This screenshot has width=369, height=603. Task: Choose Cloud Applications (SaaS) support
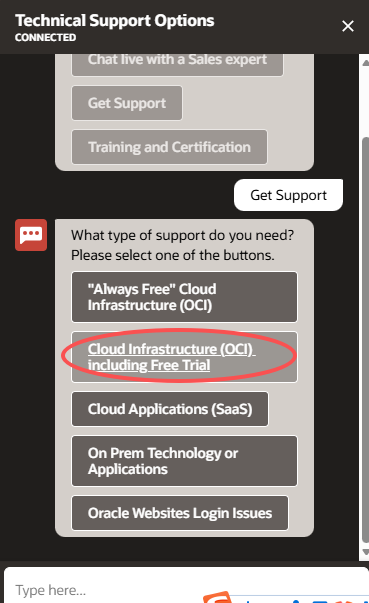[170, 409]
